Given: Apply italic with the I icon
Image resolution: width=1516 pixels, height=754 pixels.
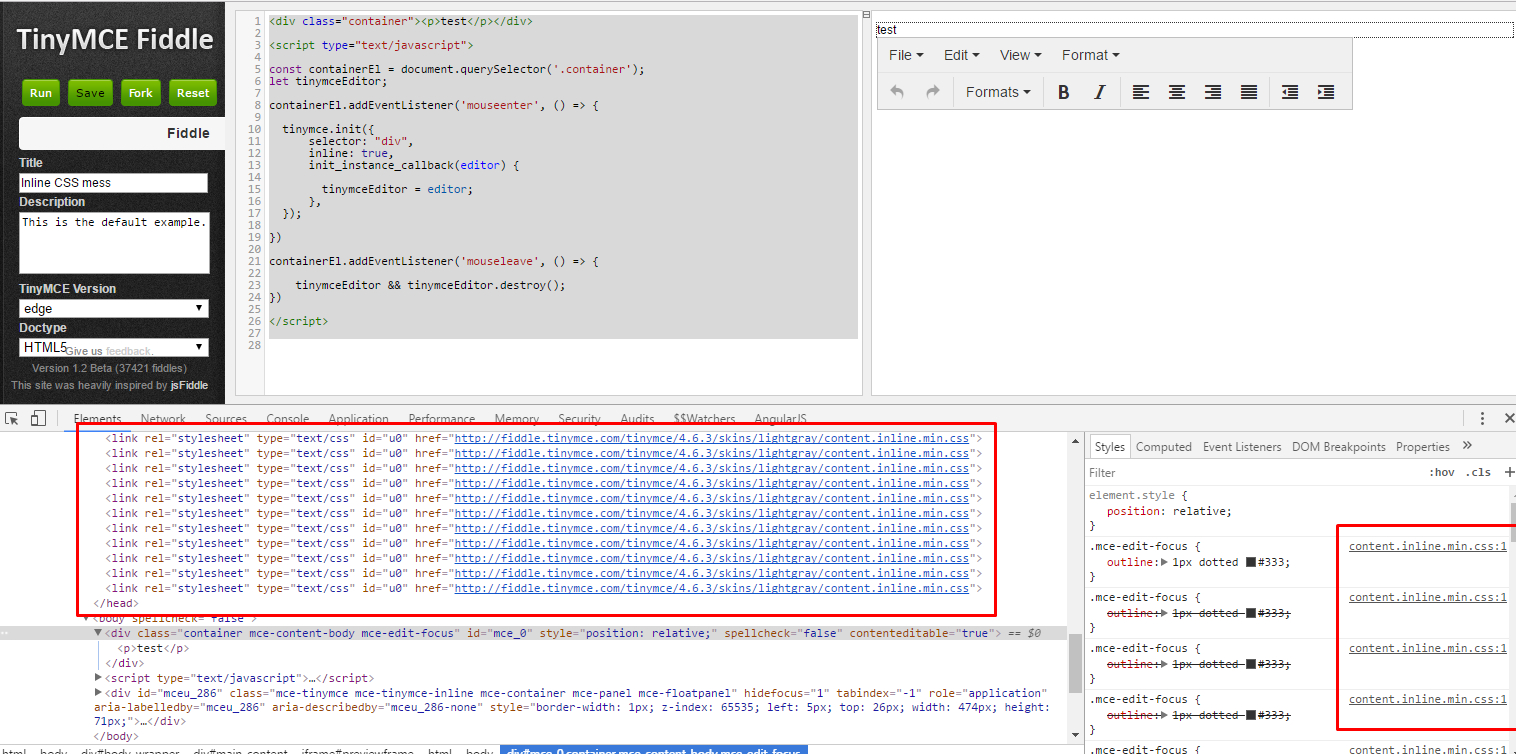Looking at the screenshot, I should pyautogui.click(x=1100, y=92).
